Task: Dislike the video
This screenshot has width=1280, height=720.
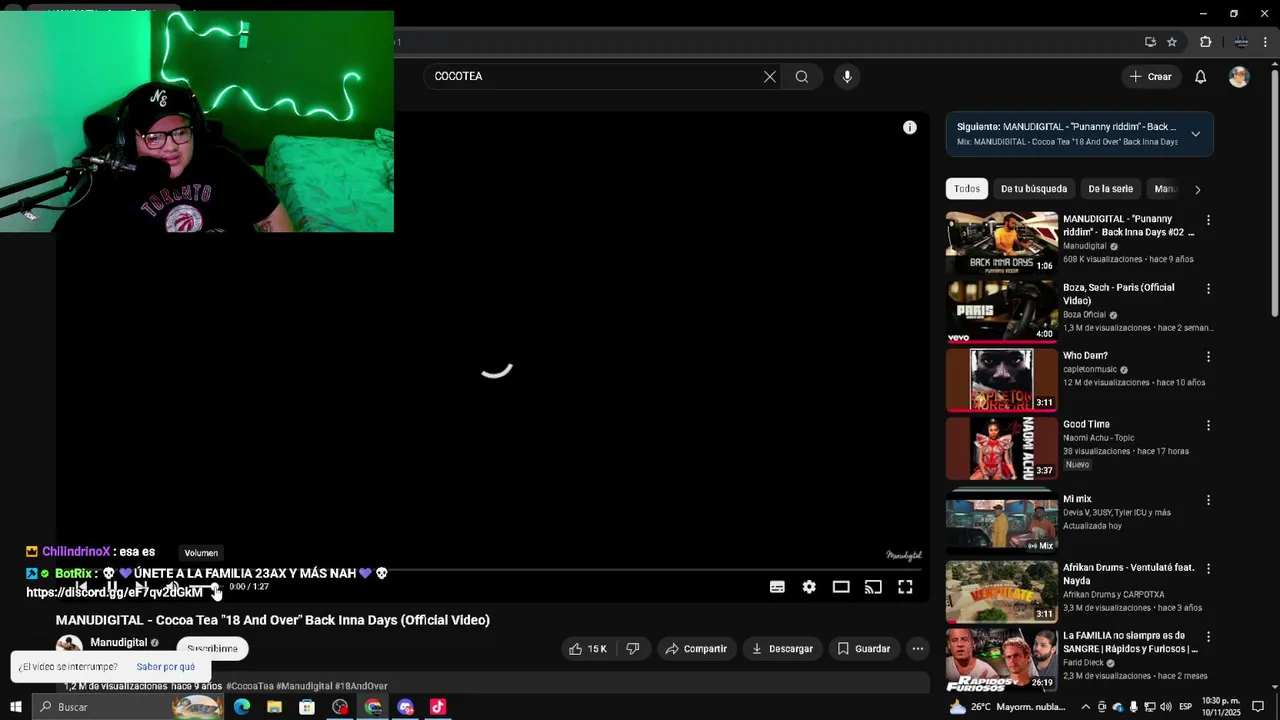Action: [x=633, y=649]
